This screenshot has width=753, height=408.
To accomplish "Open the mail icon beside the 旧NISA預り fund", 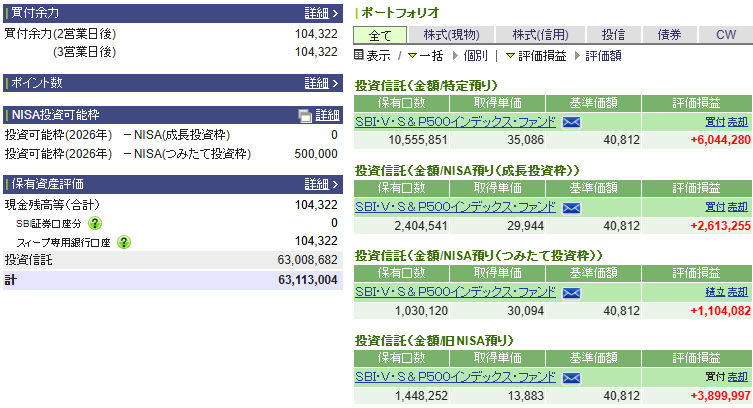I will click(571, 378).
